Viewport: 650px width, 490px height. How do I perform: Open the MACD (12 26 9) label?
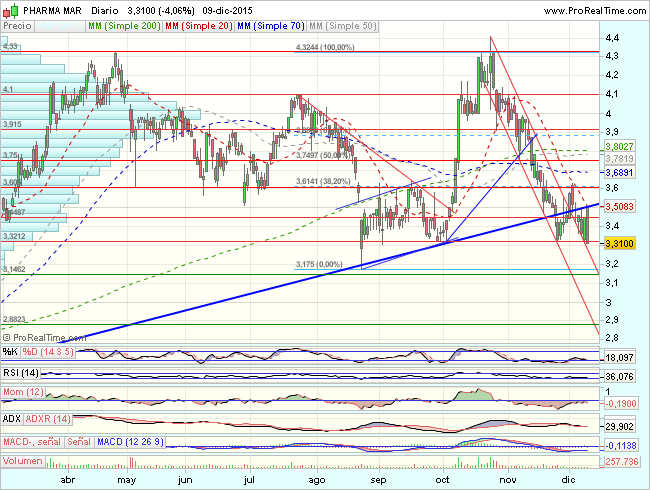click(130, 442)
